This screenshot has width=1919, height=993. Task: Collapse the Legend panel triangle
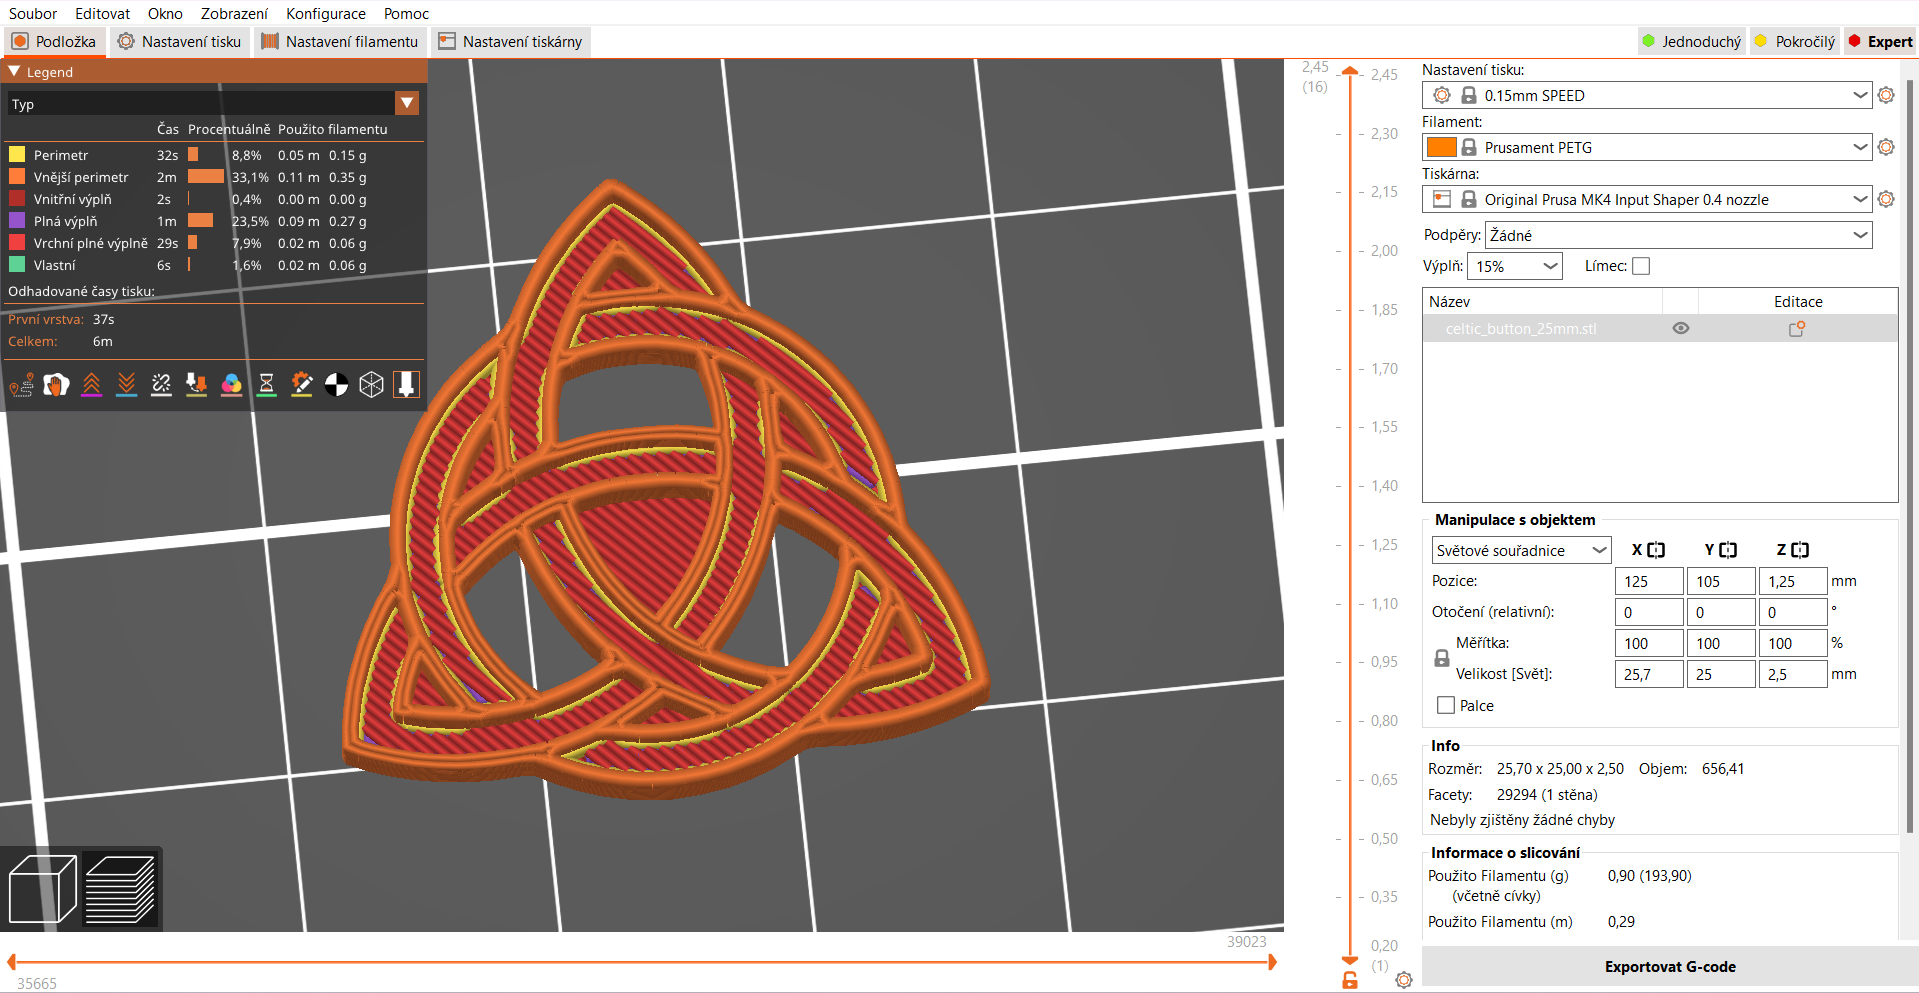[x=14, y=72]
